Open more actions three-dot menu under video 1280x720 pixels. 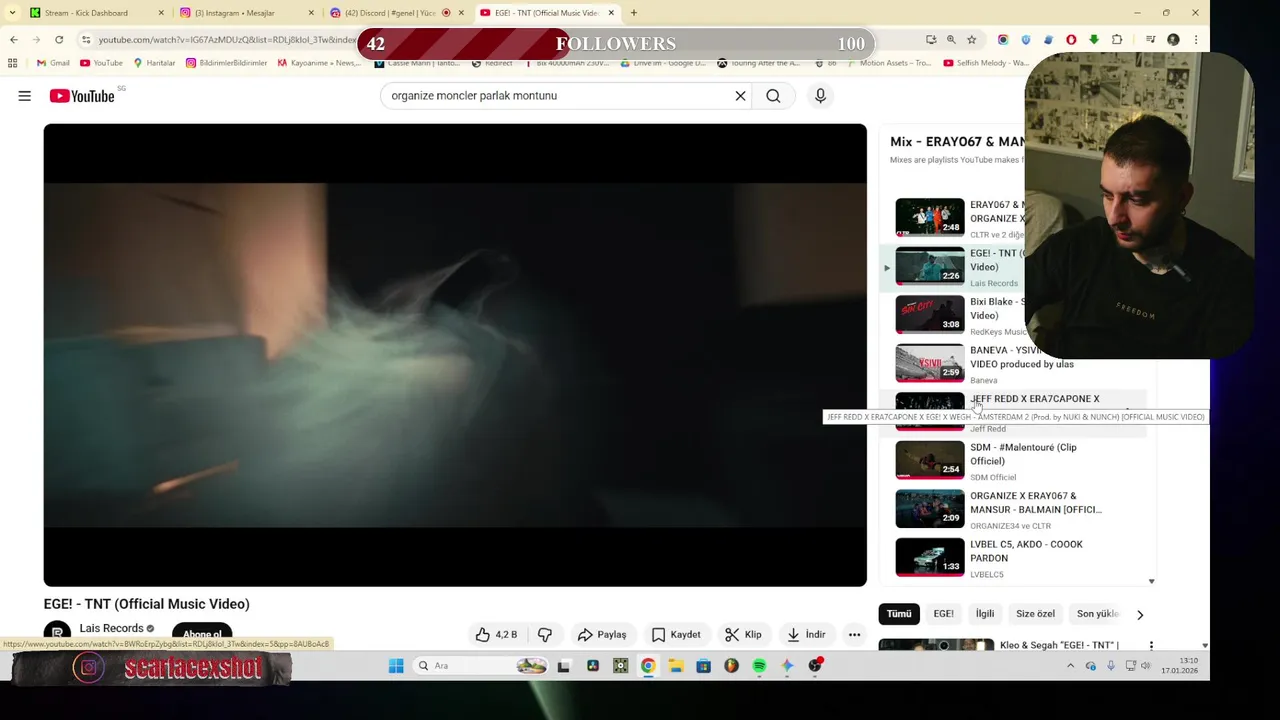point(854,634)
